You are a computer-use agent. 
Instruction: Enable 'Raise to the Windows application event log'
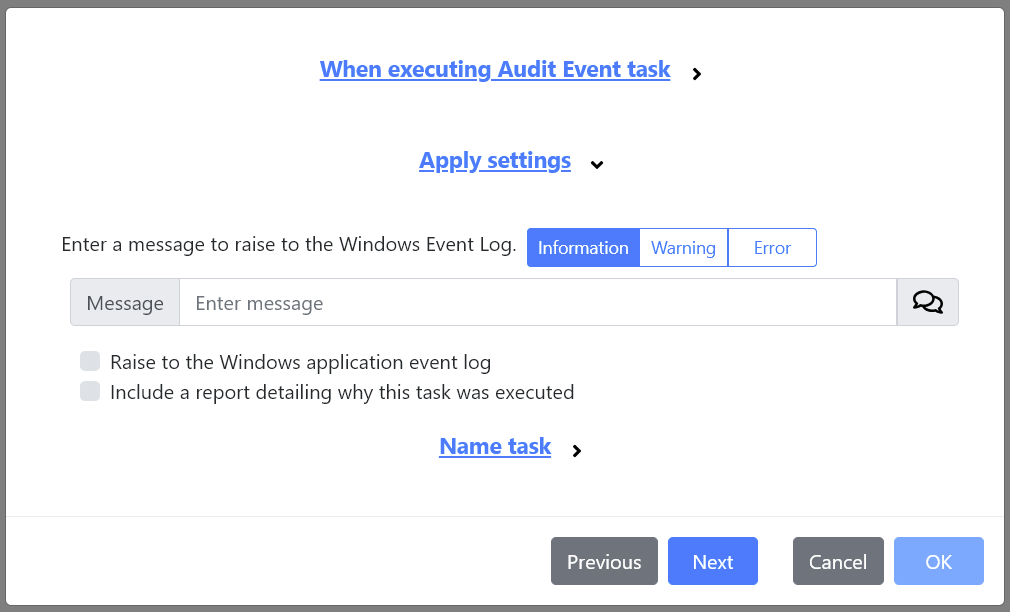click(x=90, y=361)
